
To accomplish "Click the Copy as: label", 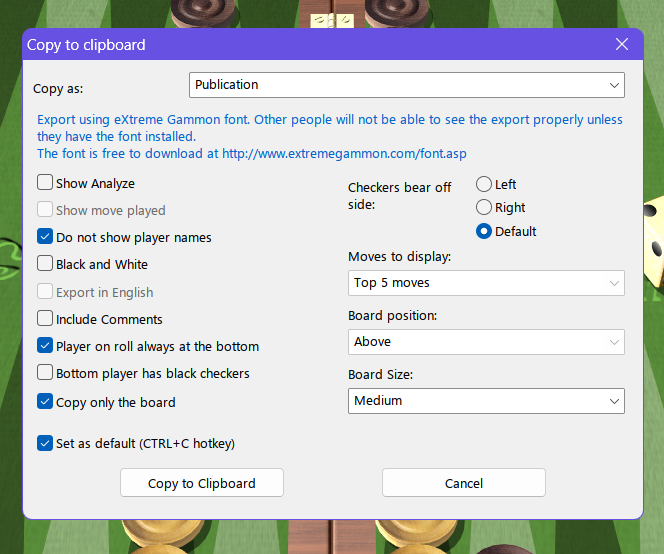I will pos(58,89).
